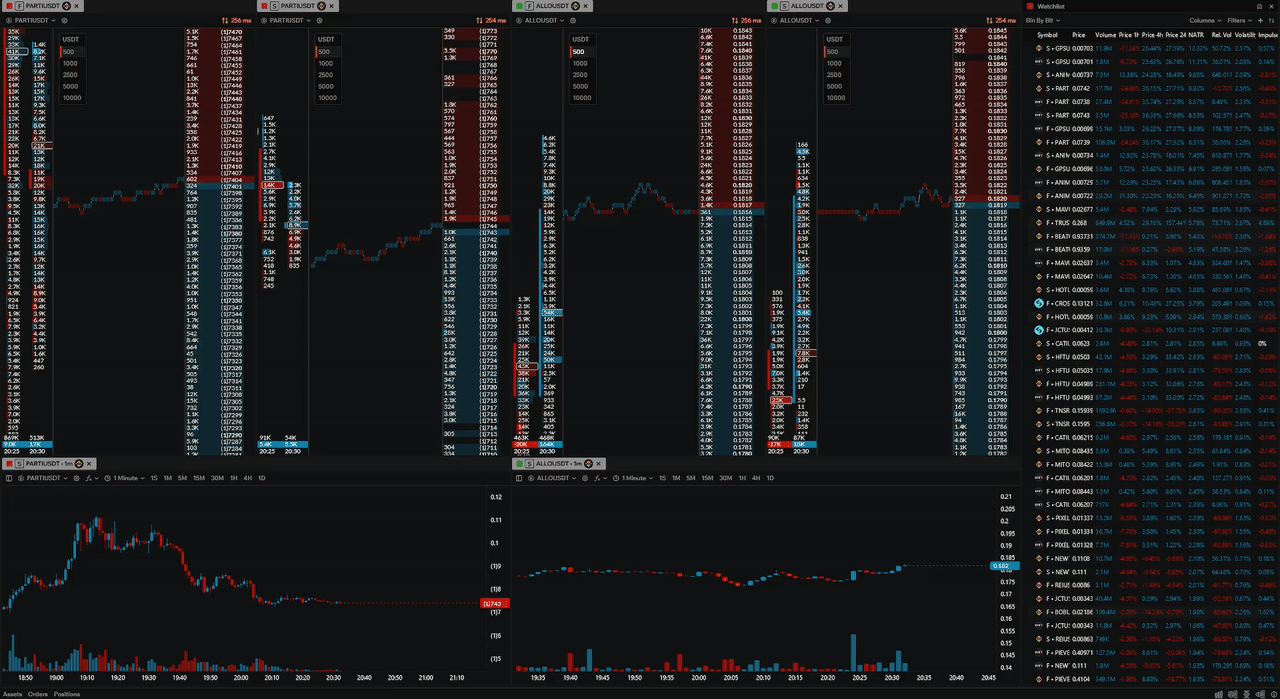Open symbol dropdown in spot ALLOUSDT order book
Image resolution: width=1280 pixels, height=699 pixels.
796,20
